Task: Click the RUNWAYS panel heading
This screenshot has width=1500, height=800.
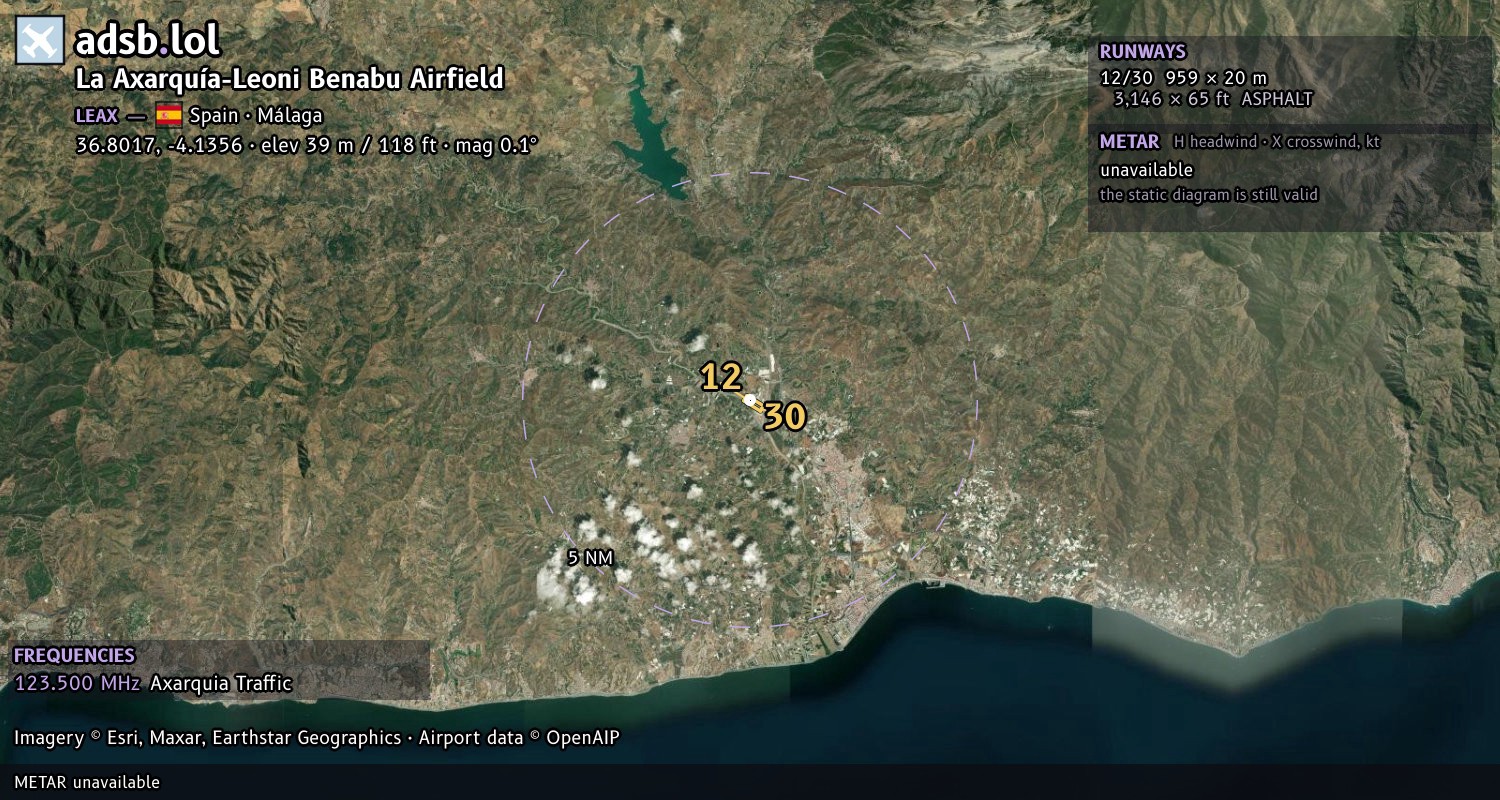Action: (x=1142, y=52)
